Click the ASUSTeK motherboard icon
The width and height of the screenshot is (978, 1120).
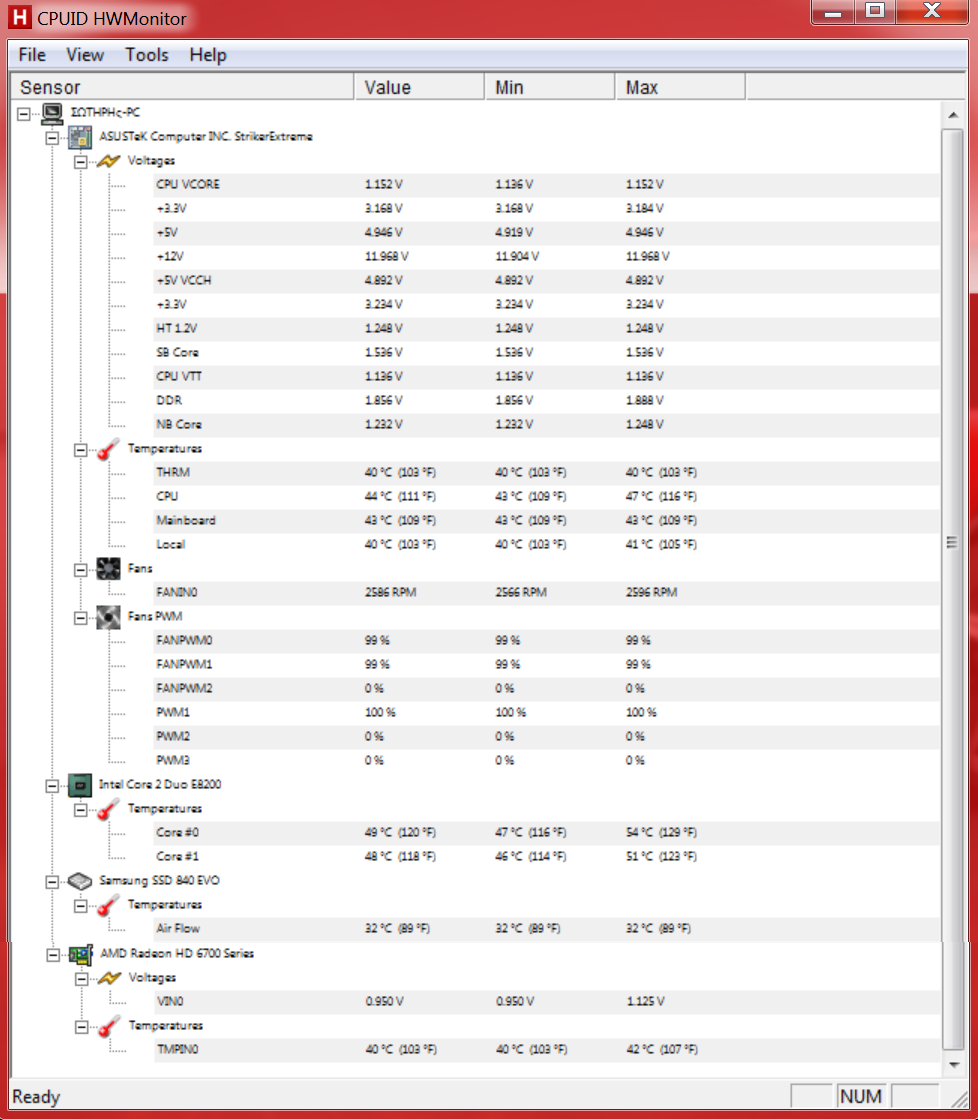(80, 137)
